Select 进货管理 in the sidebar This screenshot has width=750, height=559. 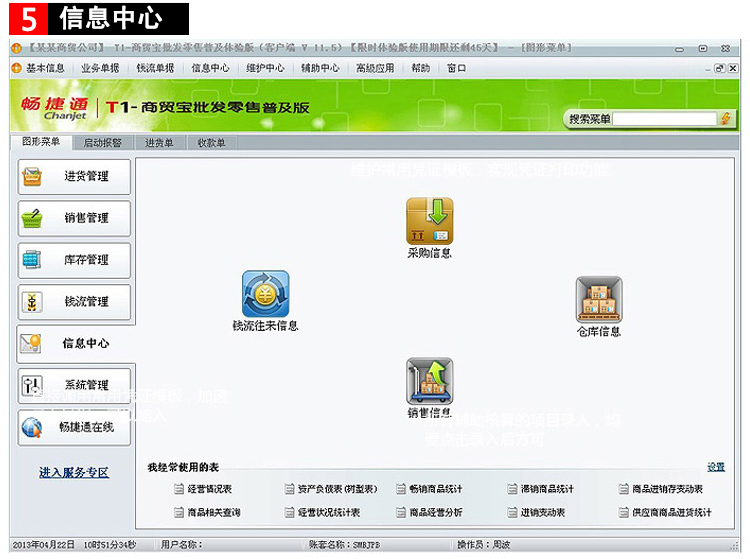click(x=74, y=176)
